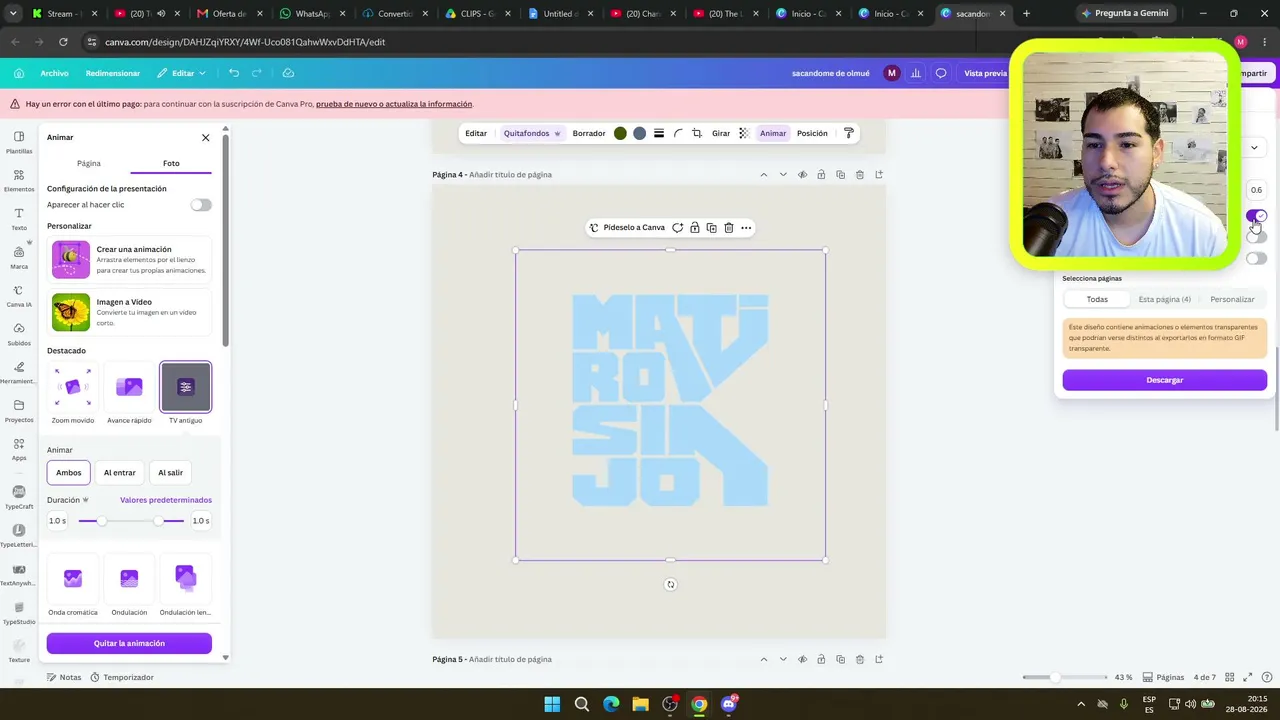Open the Canva IA sidebar panel
This screenshot has height=720, width=1280.
point(19,296)
